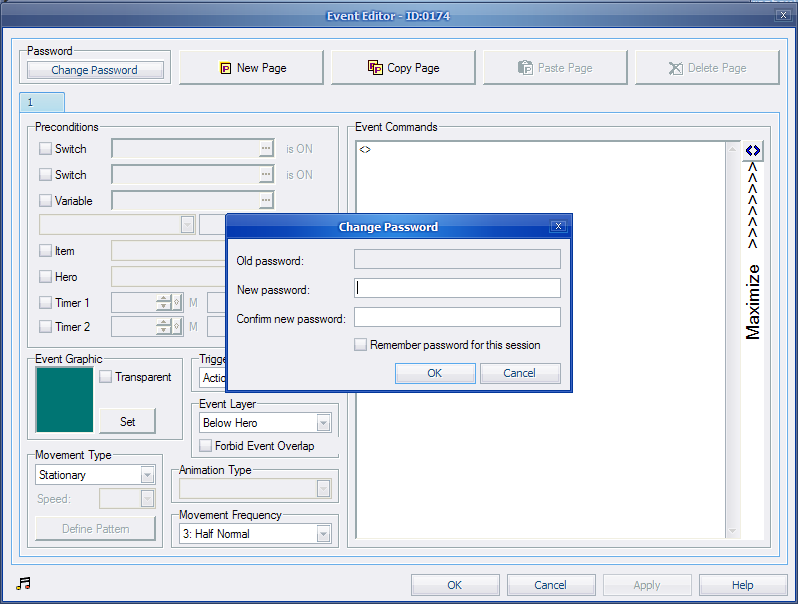Click the ellipsis button for first Switch
The height and width of the screenshot is (604, 798).
point(266,149)
